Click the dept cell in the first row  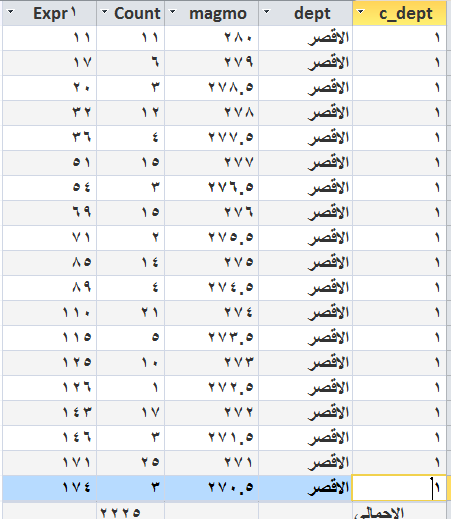click(x=305, y=38)
